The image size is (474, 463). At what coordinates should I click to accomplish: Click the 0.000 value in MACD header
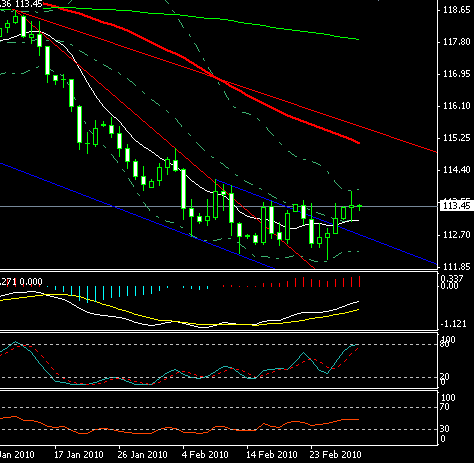(x=31, y=282)
